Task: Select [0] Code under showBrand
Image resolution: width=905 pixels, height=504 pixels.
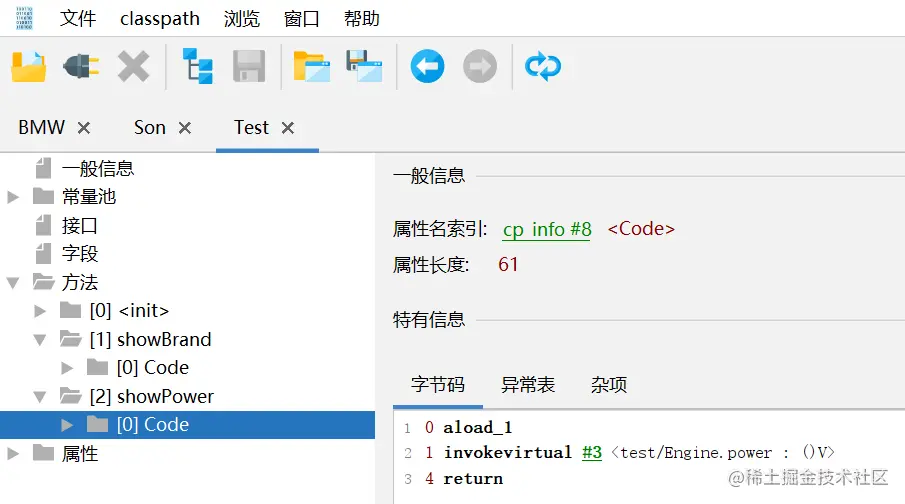Action: [153, 368]
